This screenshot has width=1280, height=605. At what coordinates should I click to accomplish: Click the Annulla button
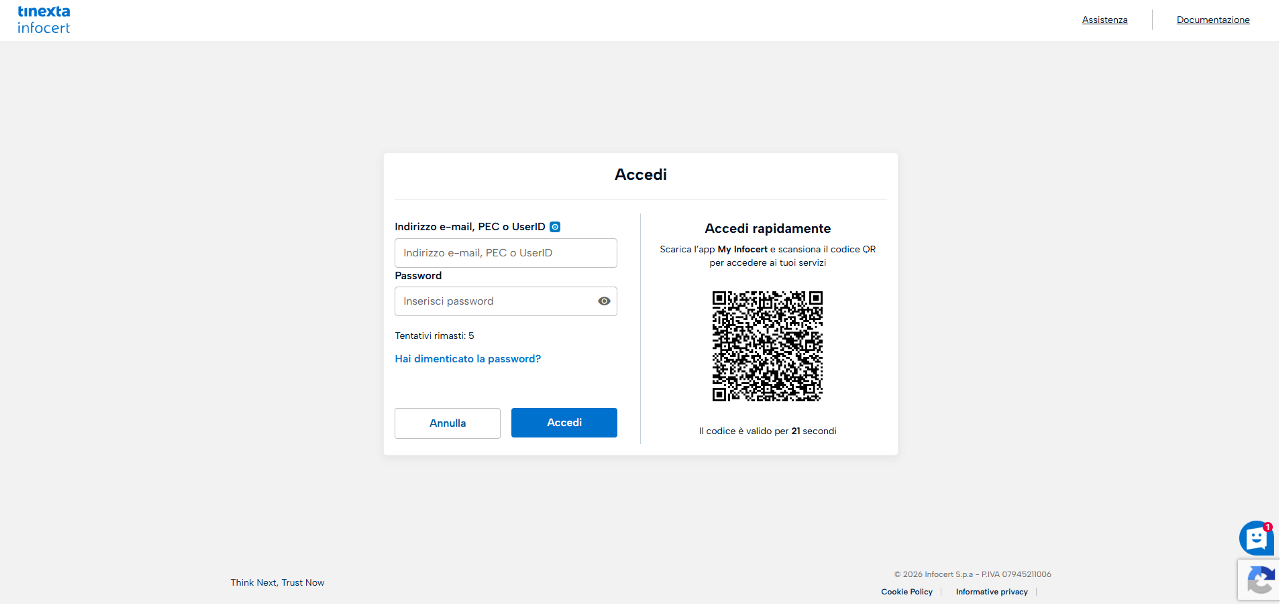[448, 423]
